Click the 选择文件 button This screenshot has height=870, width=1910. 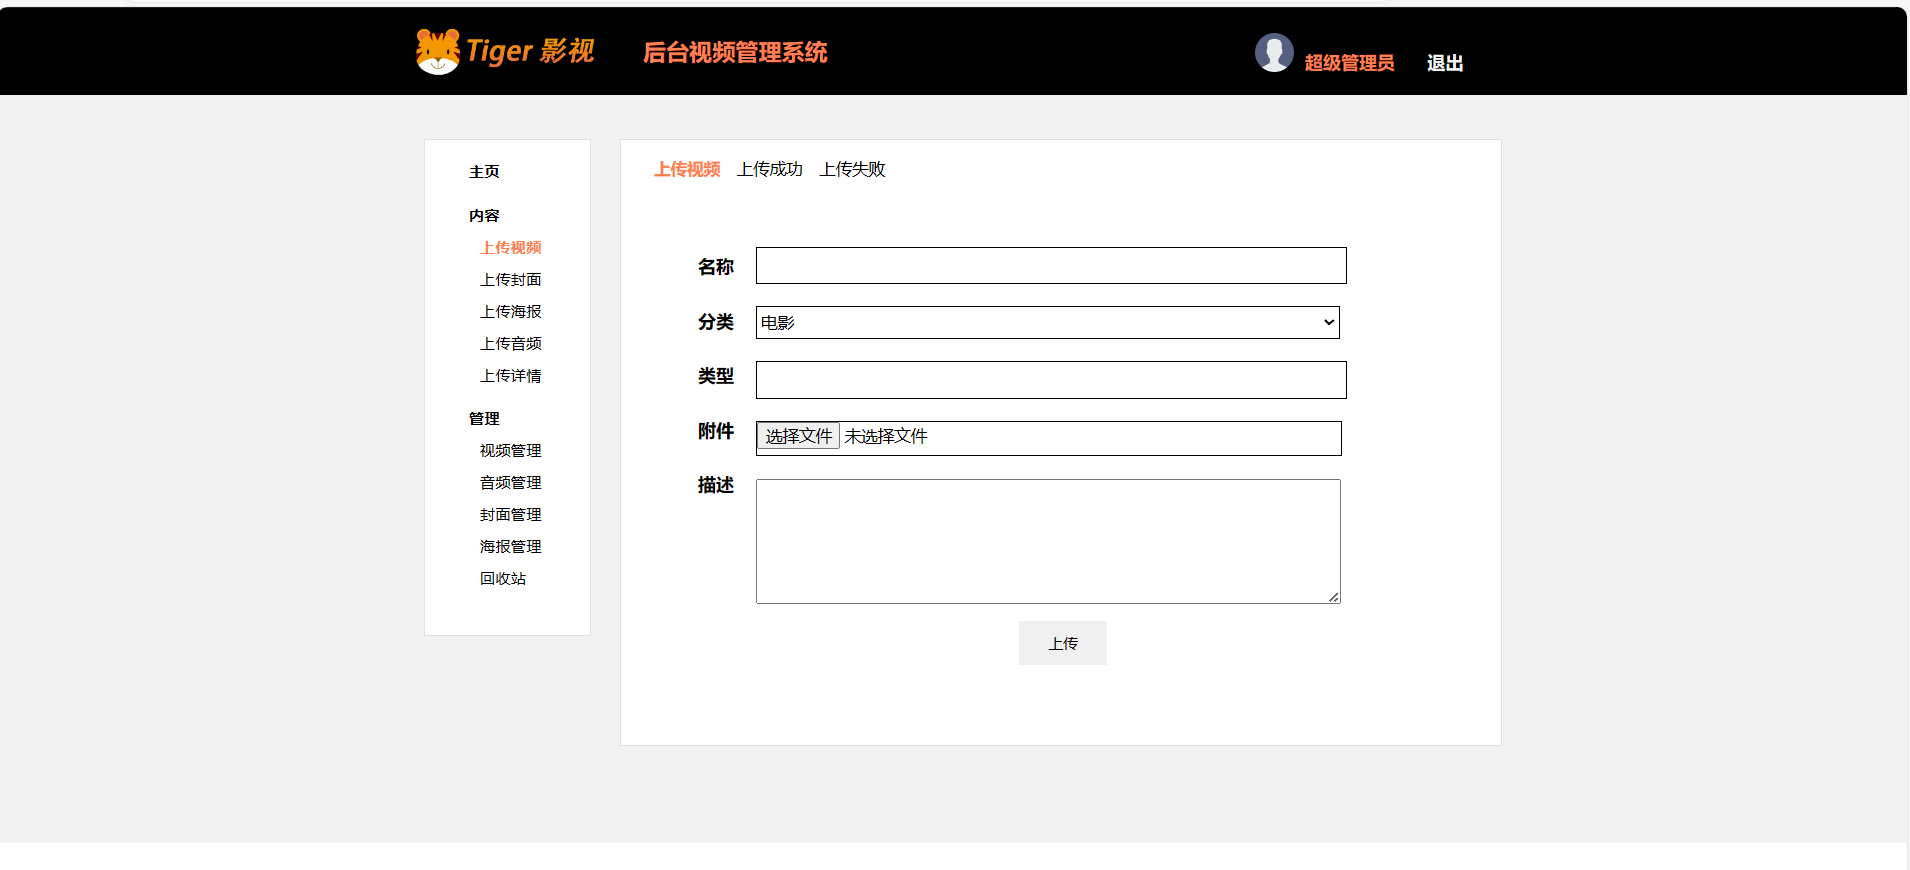798,436
